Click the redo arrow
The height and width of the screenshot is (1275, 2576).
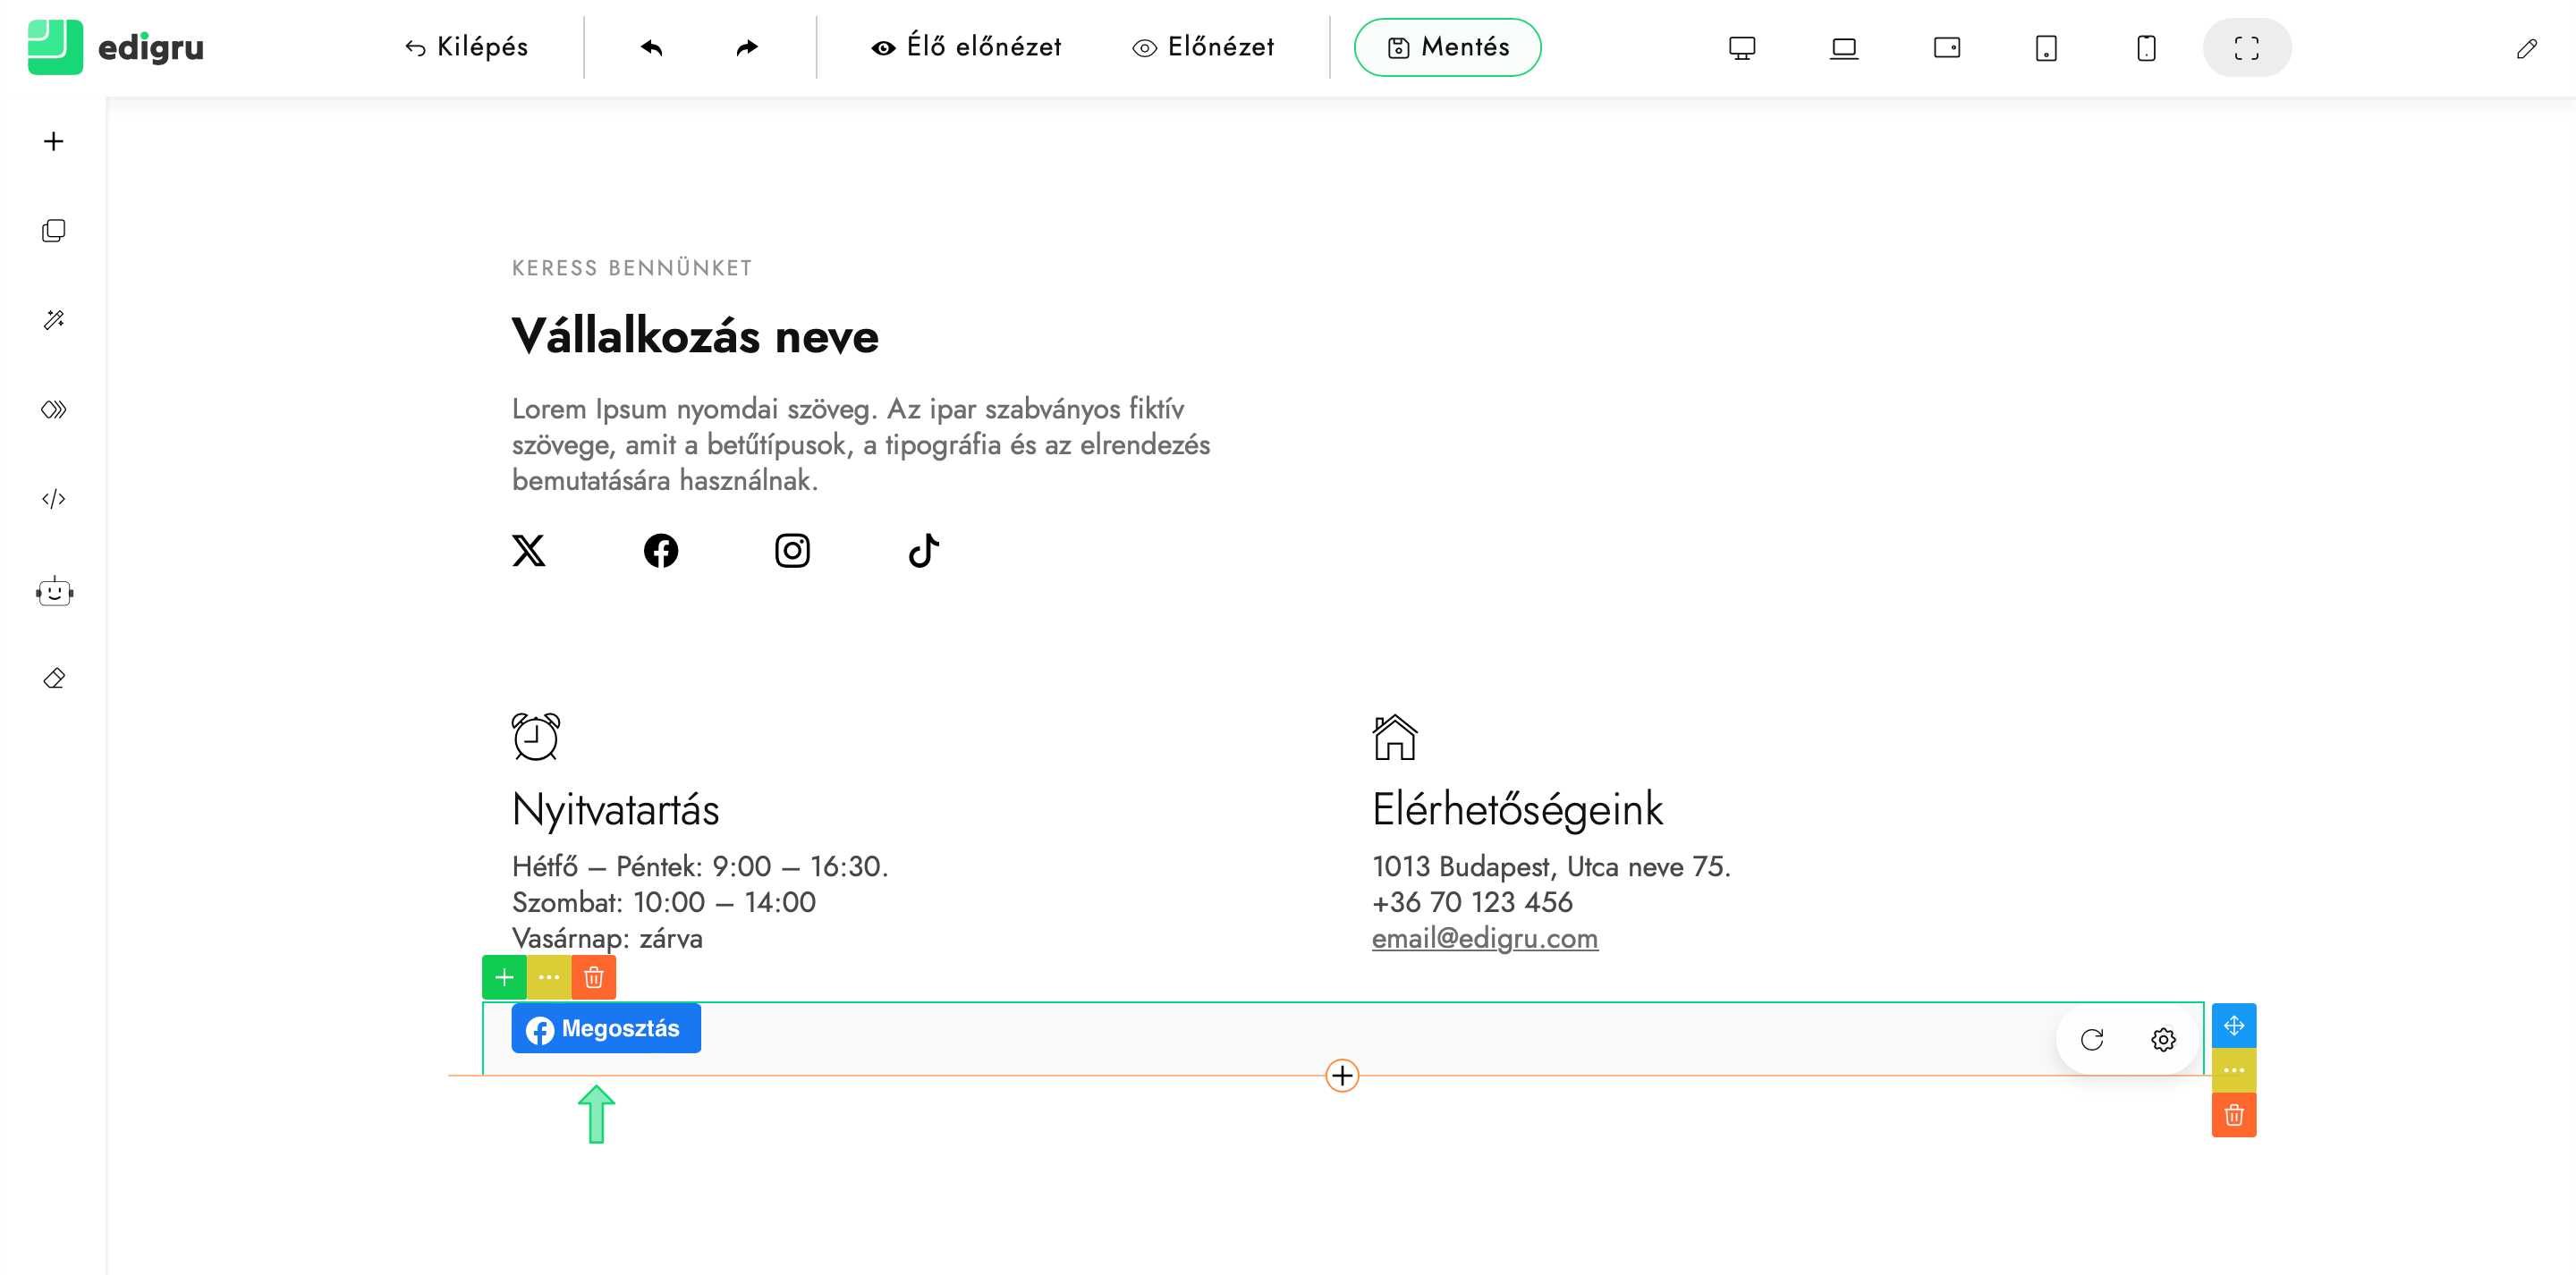click(x=747, y=47)
